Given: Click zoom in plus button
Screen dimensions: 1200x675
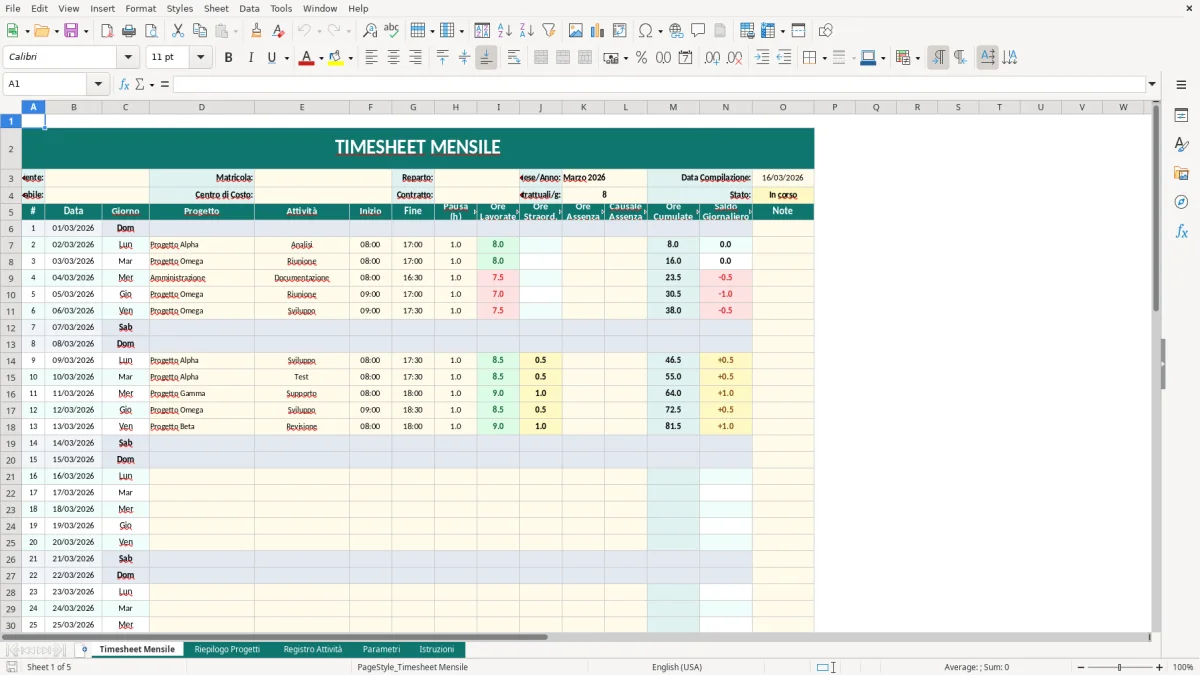Looking at the screenshot, I should point(1160,667).
